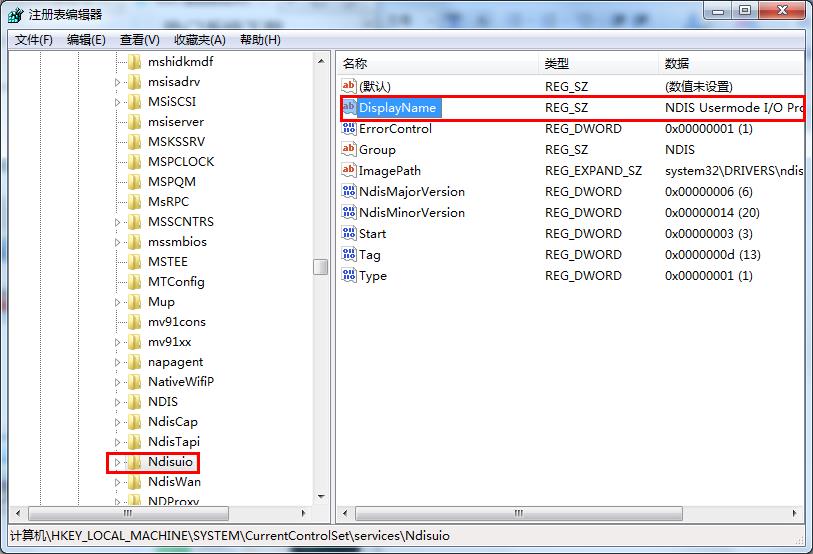Image resolution: width=813 pixels, height=554 pixels.
Task: Select the MSTEE folder icon
Action: point(134,261)
